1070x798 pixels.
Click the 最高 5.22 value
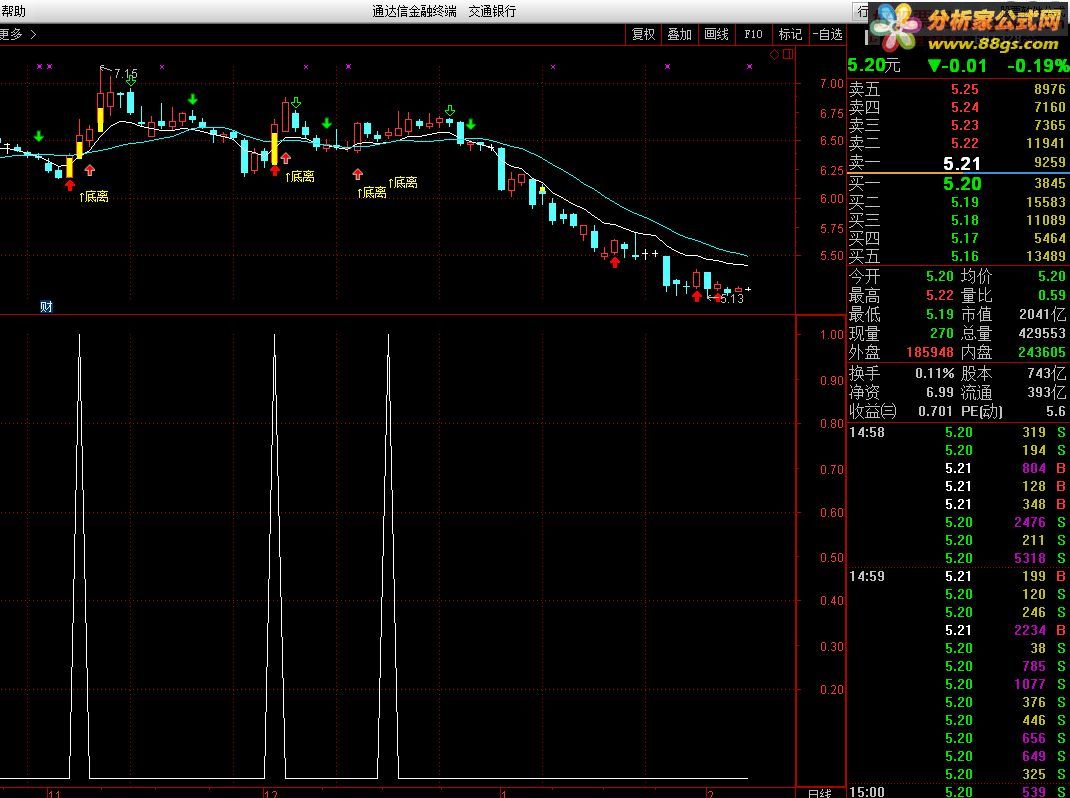point(940,296)
